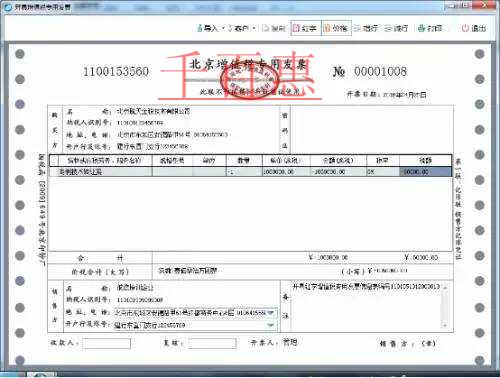Exit the window with 退出
The image size is (500, 378).
(474, 28)
